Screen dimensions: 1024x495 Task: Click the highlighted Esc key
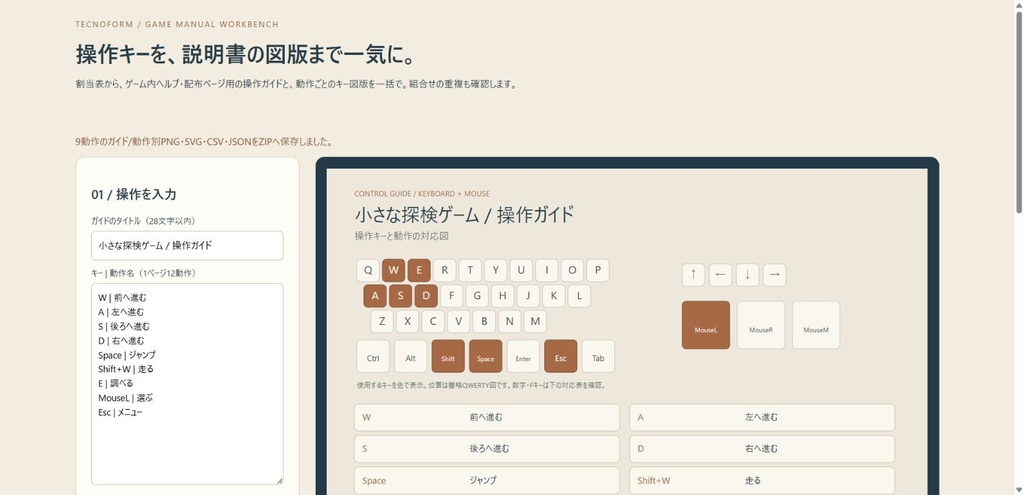[x=561, y=356]
